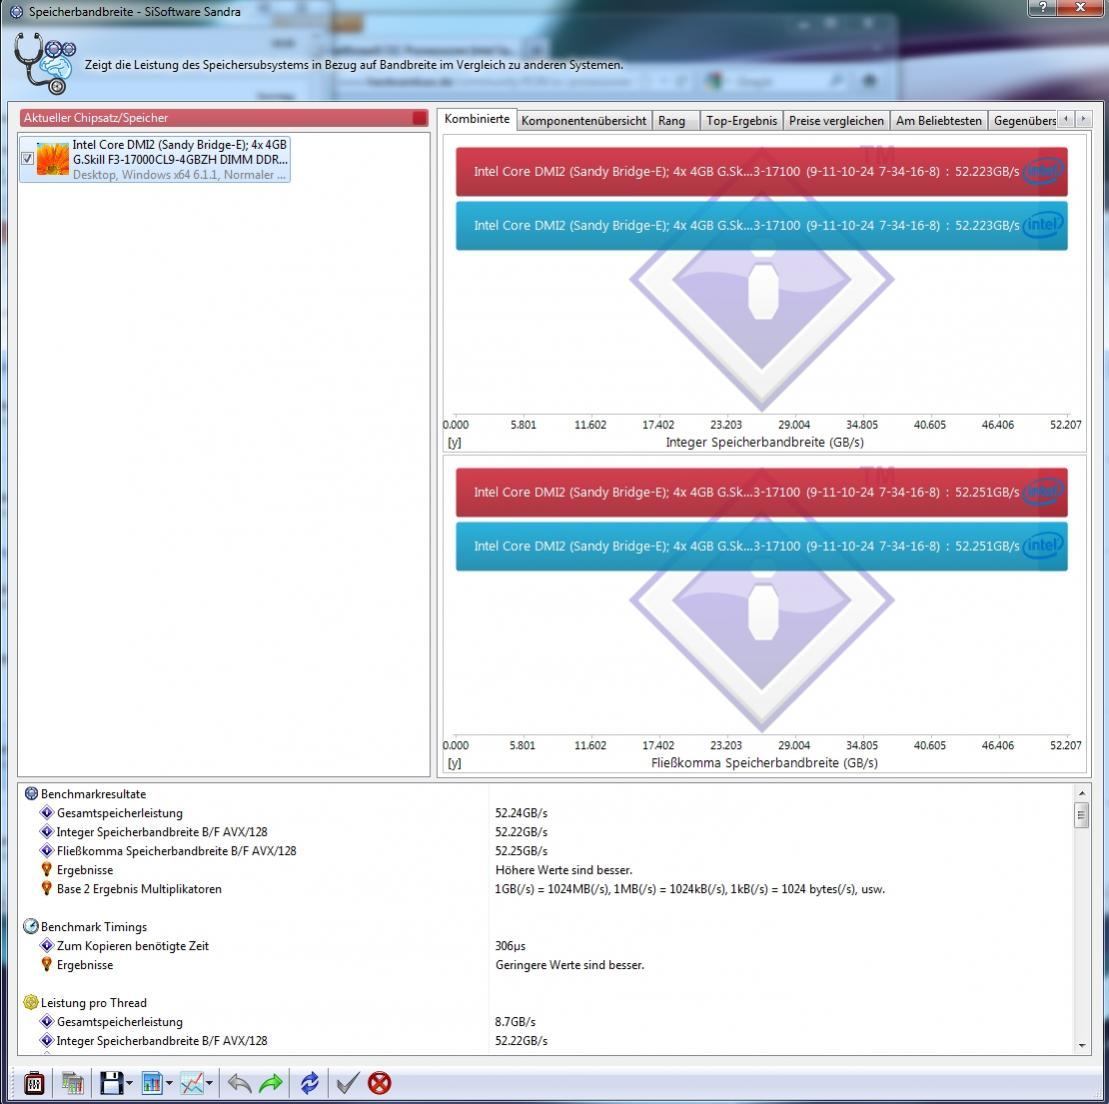Open the Rang tab
This screenshot has height=1104, width=1109.
[675, 121]
